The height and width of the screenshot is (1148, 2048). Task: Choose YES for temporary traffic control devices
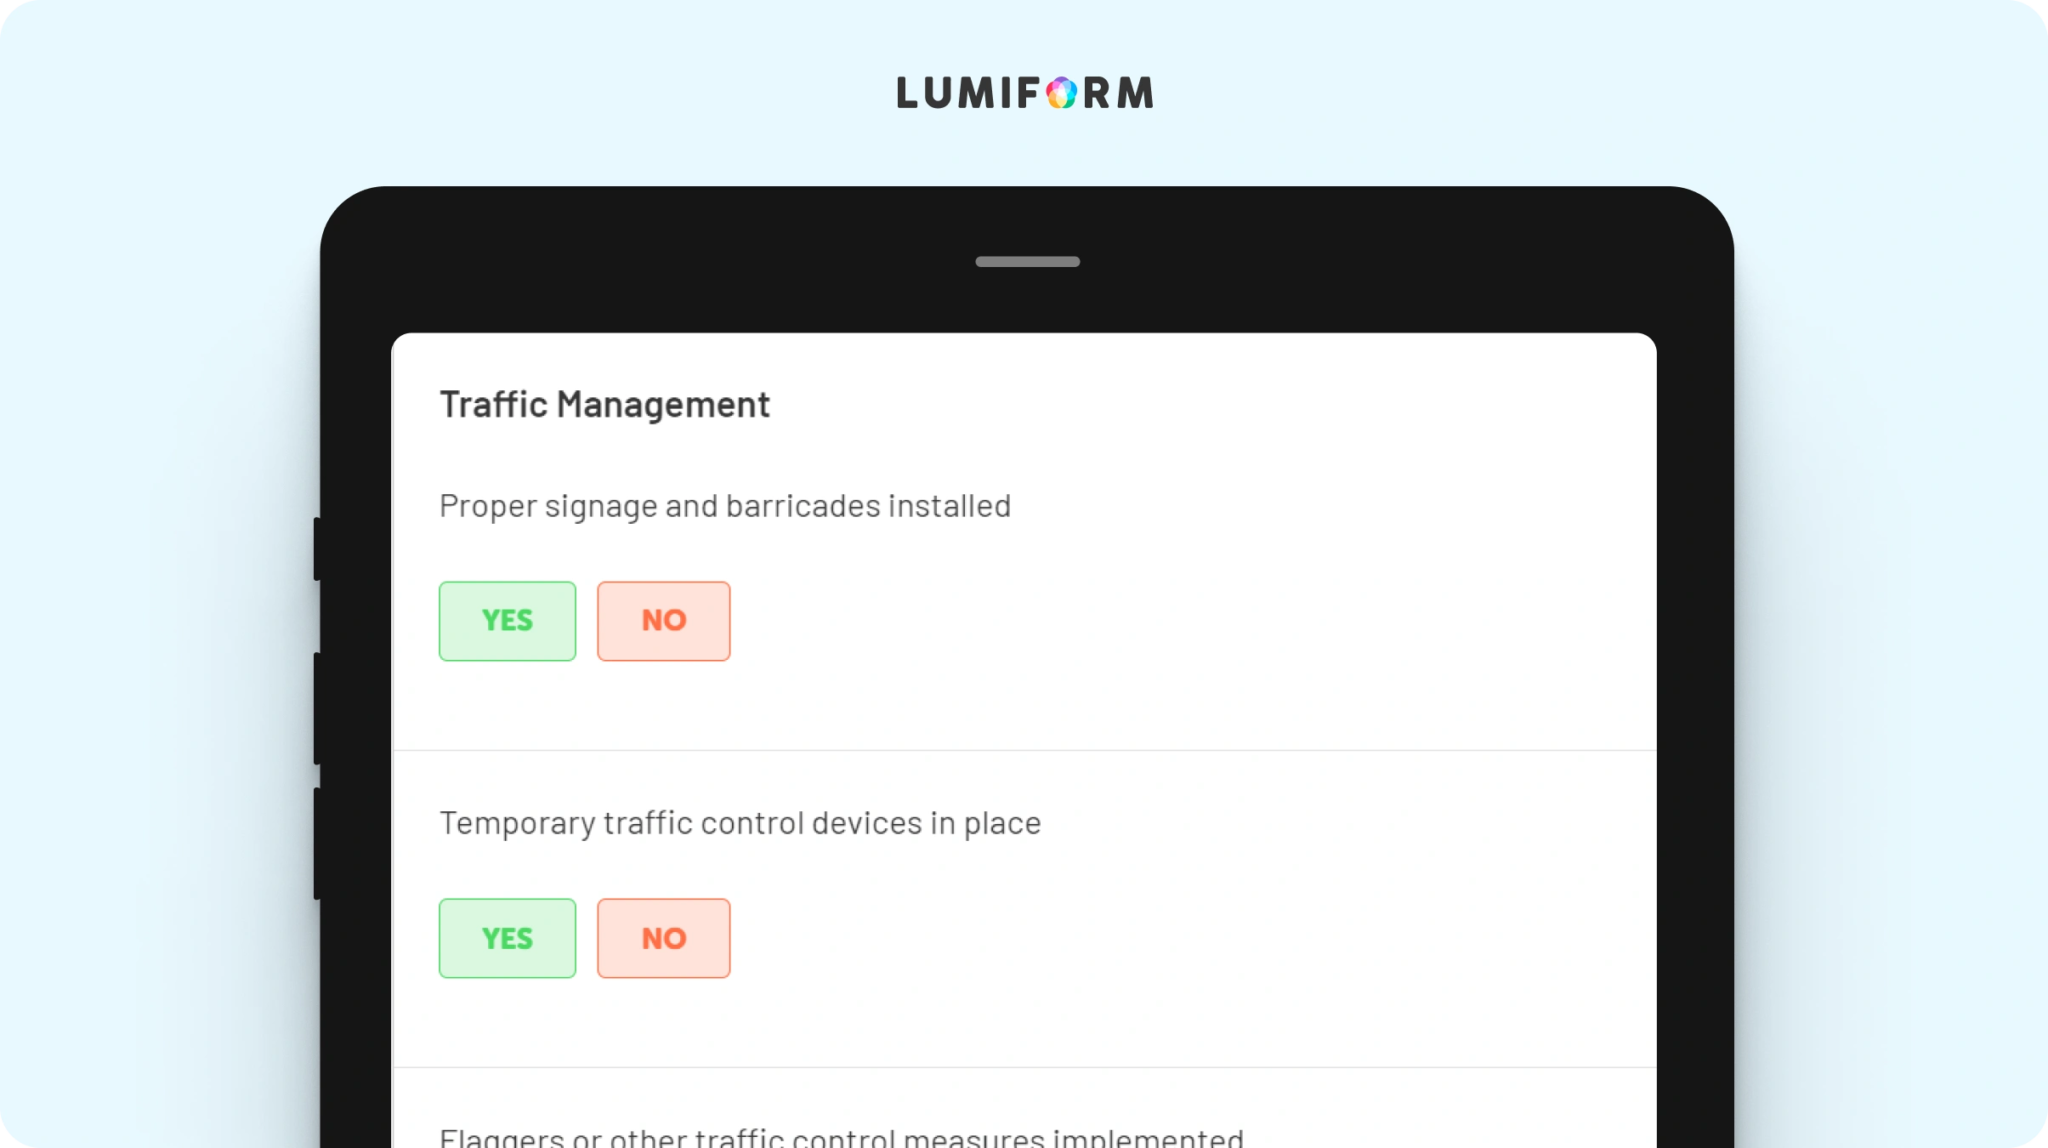[507, 938]
